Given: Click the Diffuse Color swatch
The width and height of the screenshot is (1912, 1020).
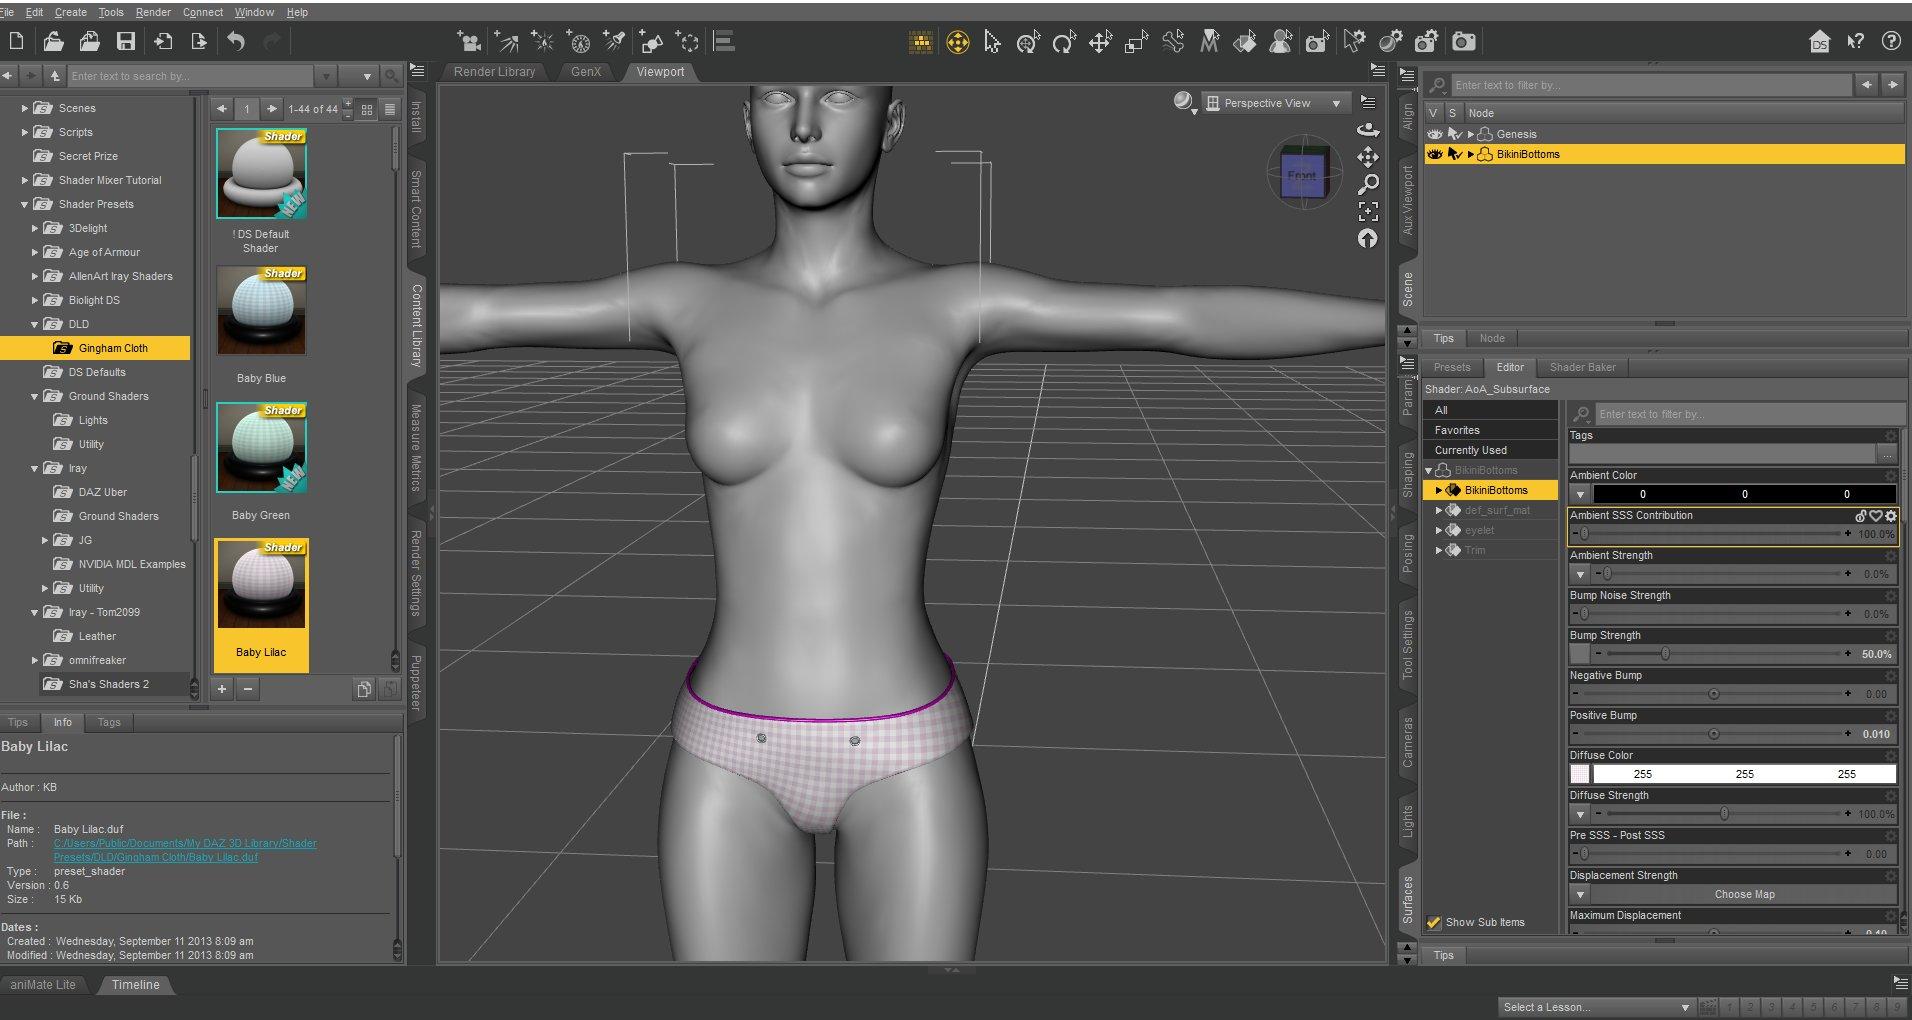Looking at the screenshot, I should pos(1579,774).
